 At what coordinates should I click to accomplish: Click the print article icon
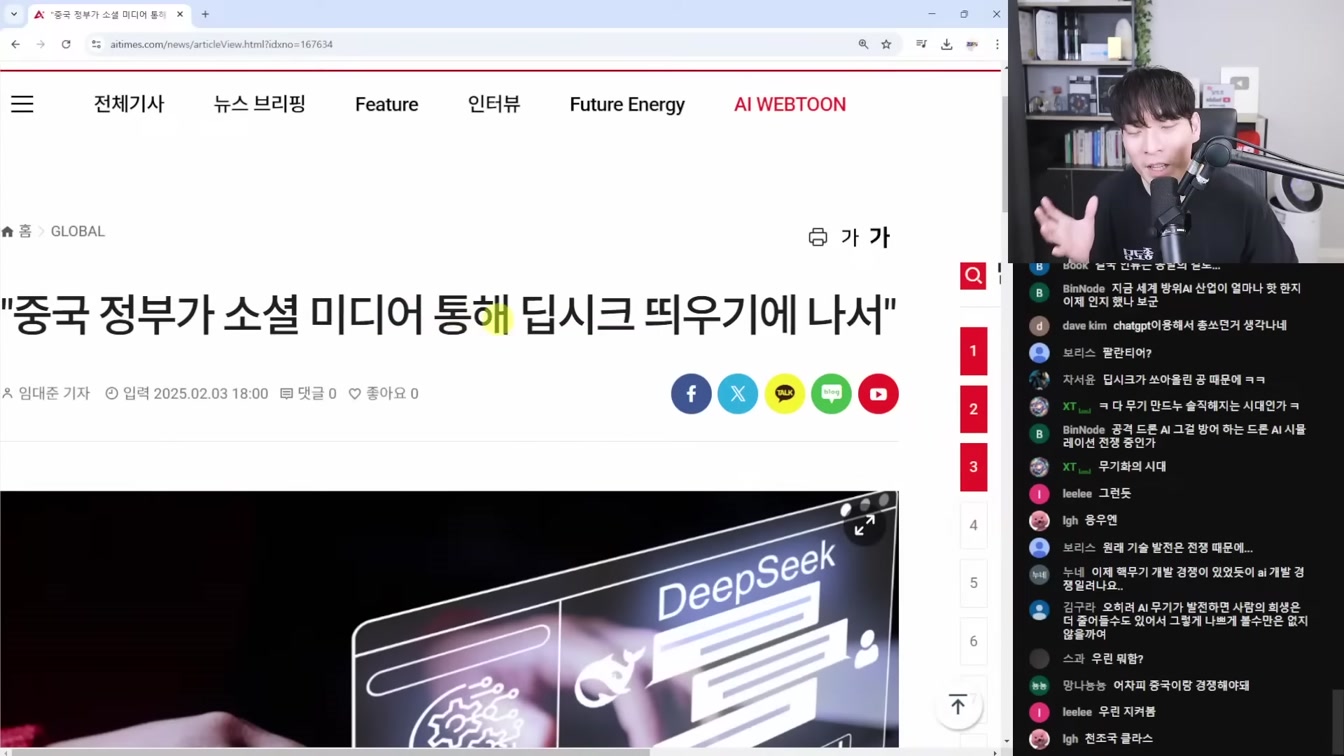click(x=818, y=237)
